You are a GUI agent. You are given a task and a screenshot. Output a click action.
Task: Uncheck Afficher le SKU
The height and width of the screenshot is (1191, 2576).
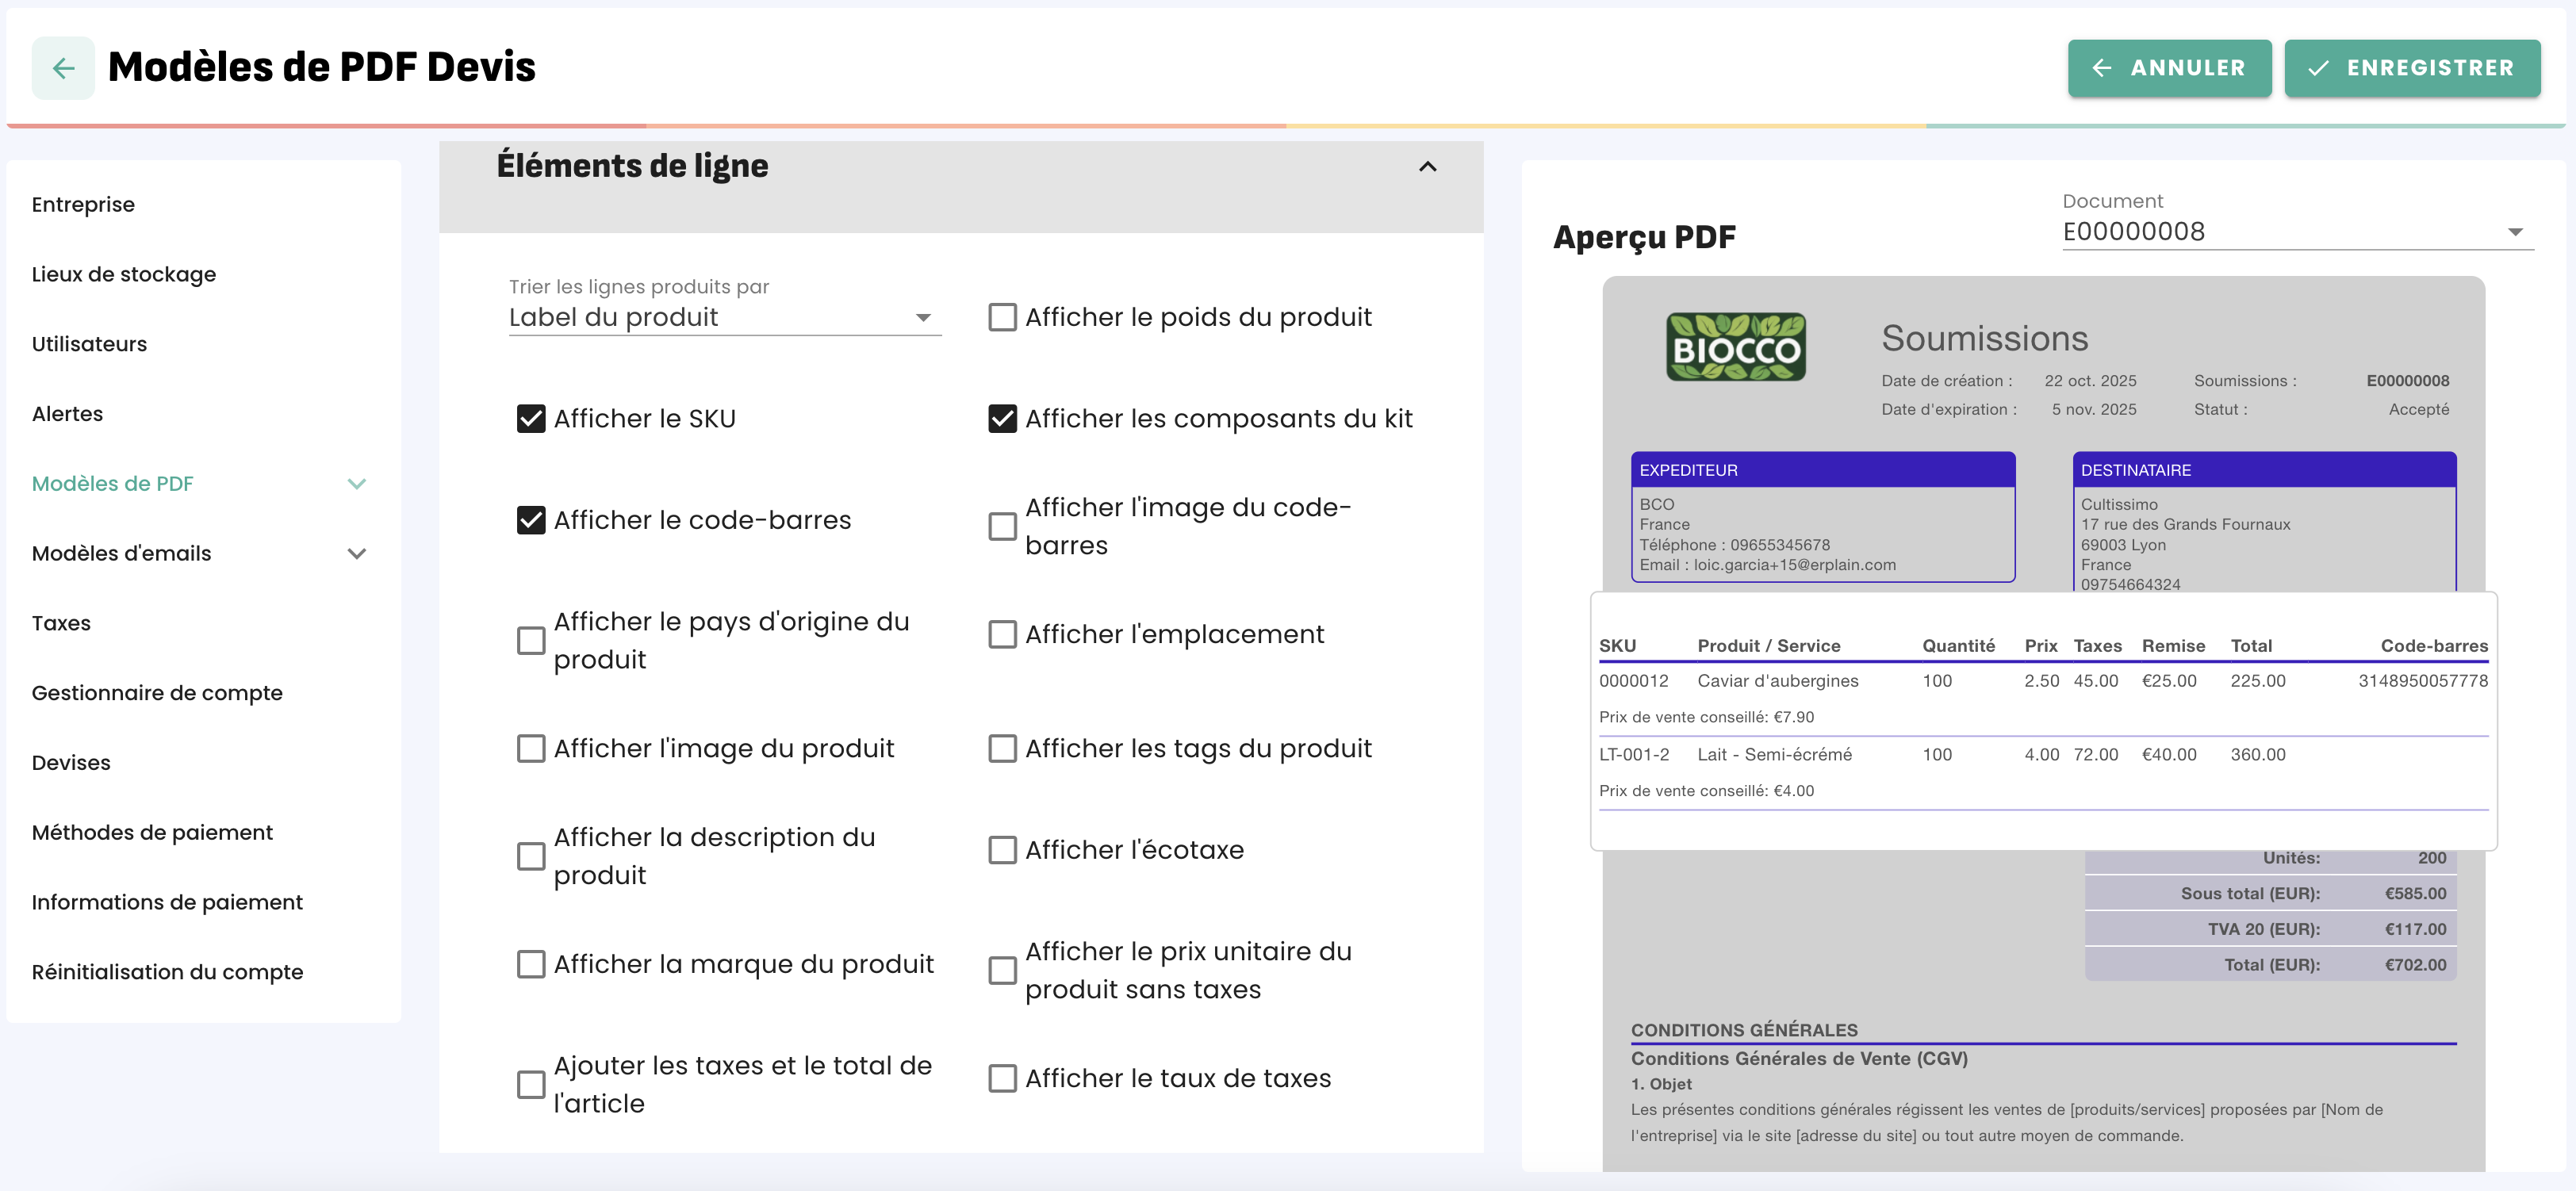click(x=531, y=419)
